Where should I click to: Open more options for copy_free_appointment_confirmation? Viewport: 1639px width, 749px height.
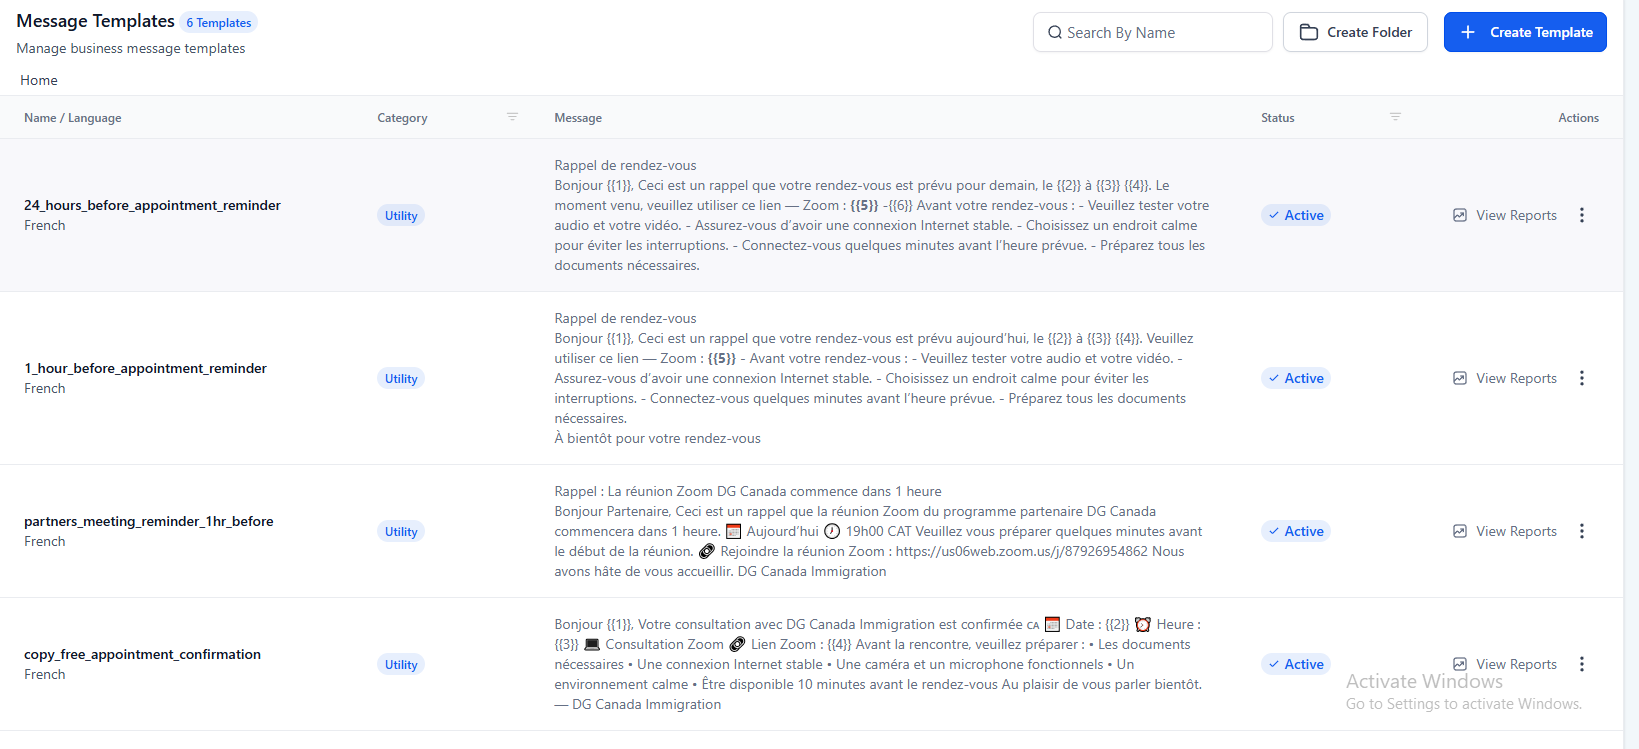(1582, 664)
